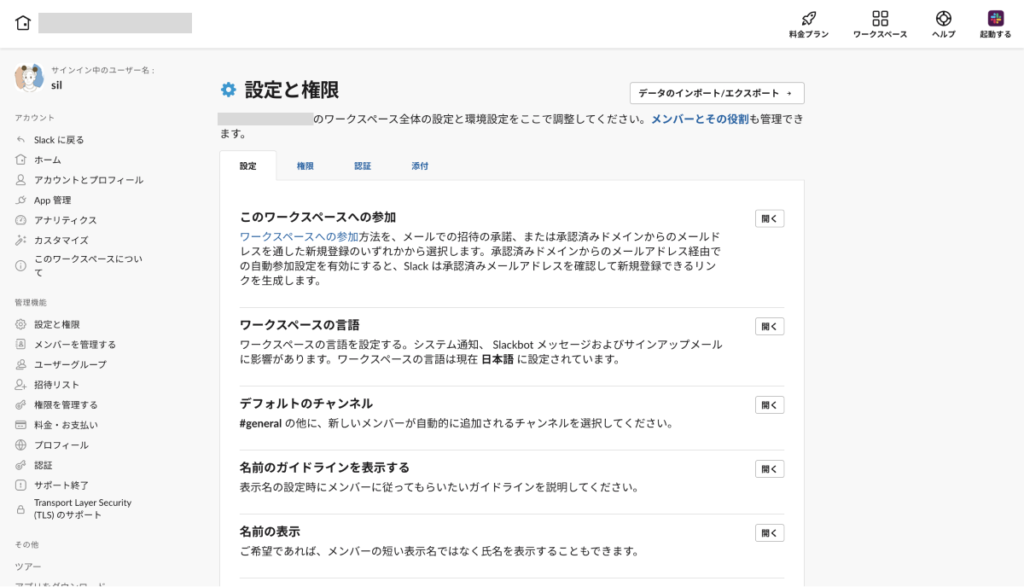Expand デフォルトのチャンネル section
1024x587 pixels.
(769, 405)
